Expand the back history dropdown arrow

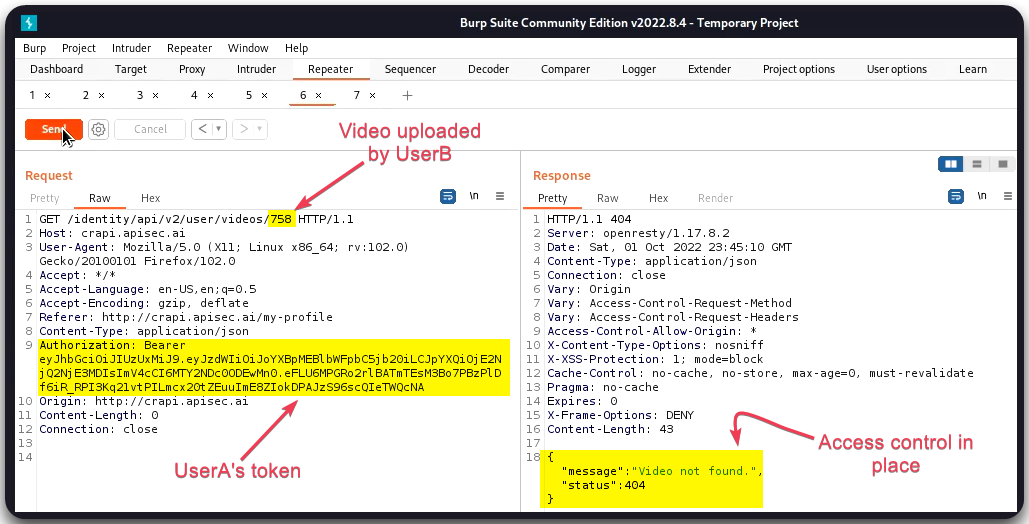click(218, 129)
